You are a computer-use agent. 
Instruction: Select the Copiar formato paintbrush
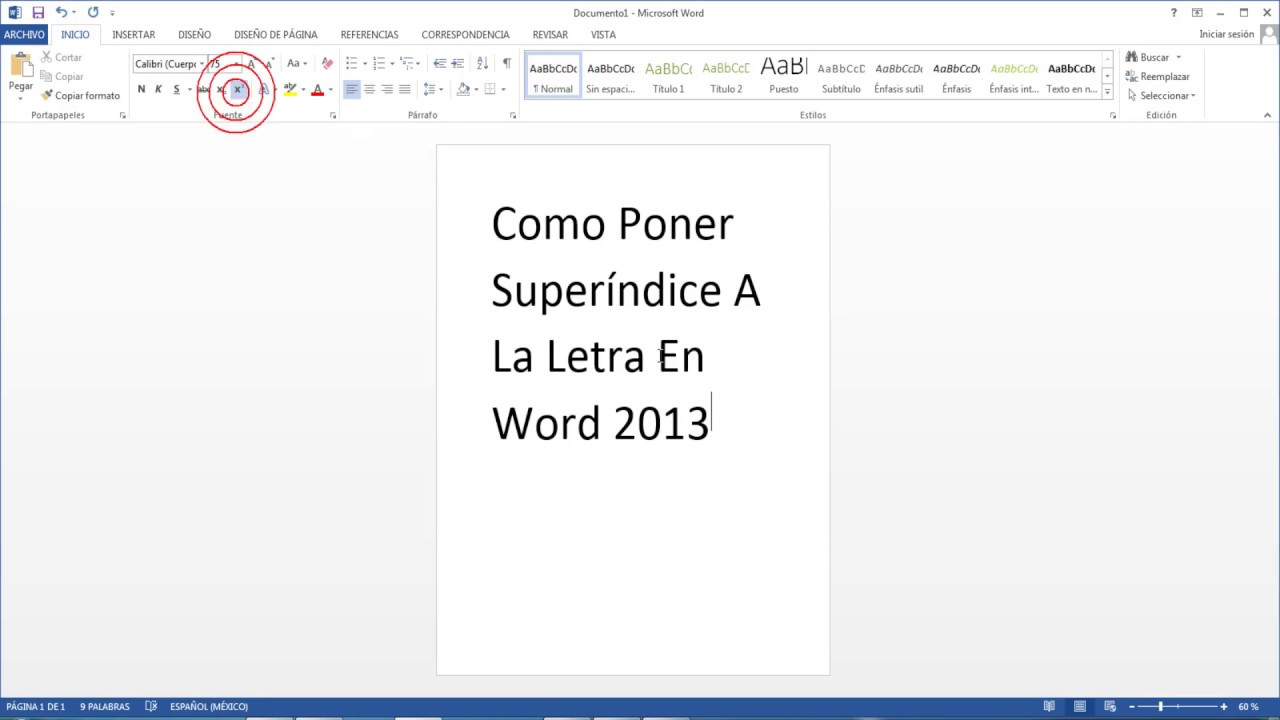[x=80, y=96]
